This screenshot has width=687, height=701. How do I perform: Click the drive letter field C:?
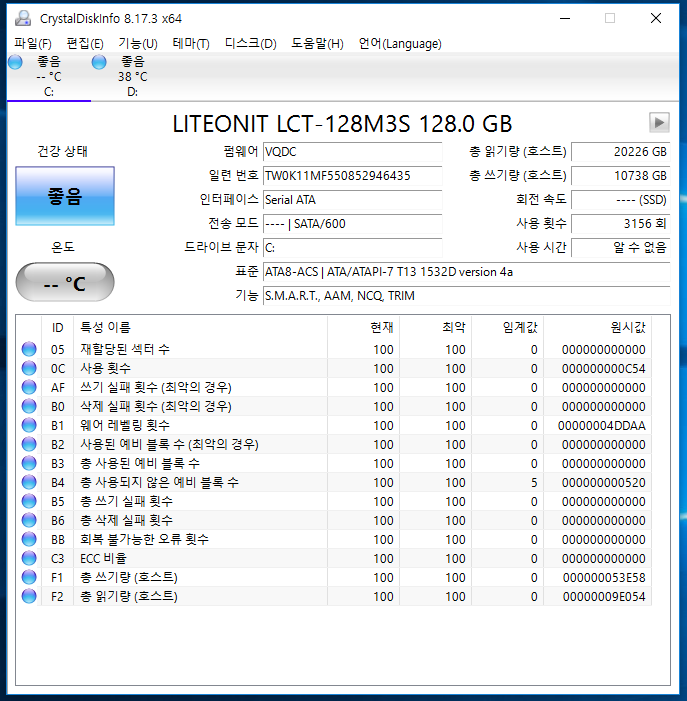click(x=352, y=248)
